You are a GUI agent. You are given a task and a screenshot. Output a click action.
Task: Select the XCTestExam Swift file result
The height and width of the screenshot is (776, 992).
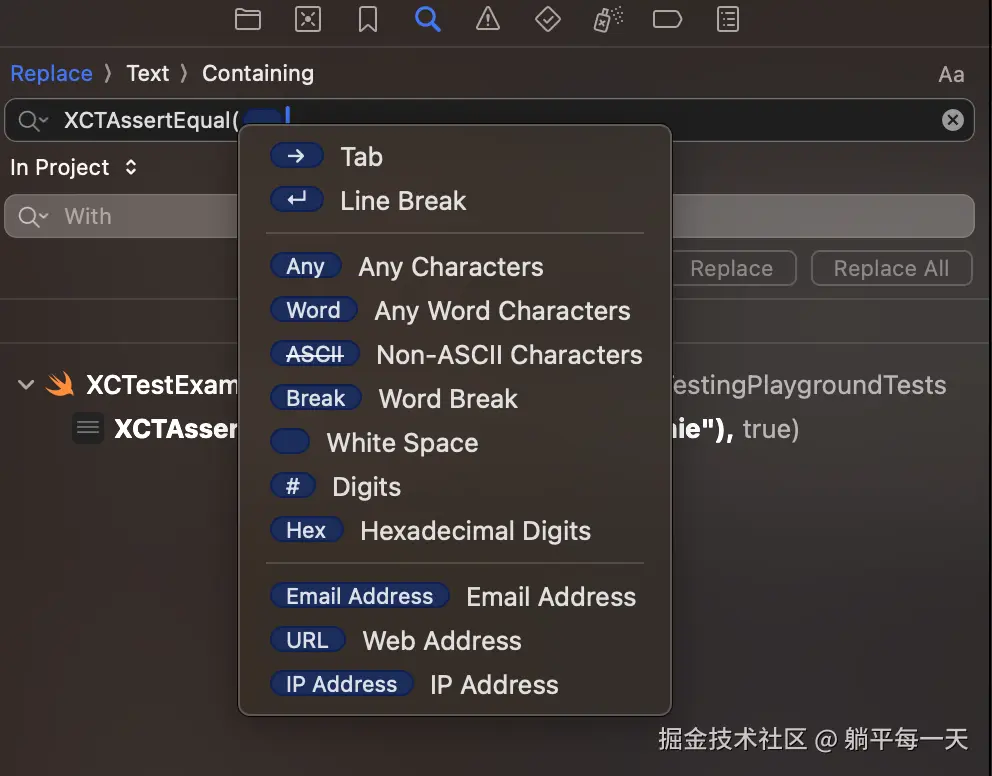click(x=496, y=385)
